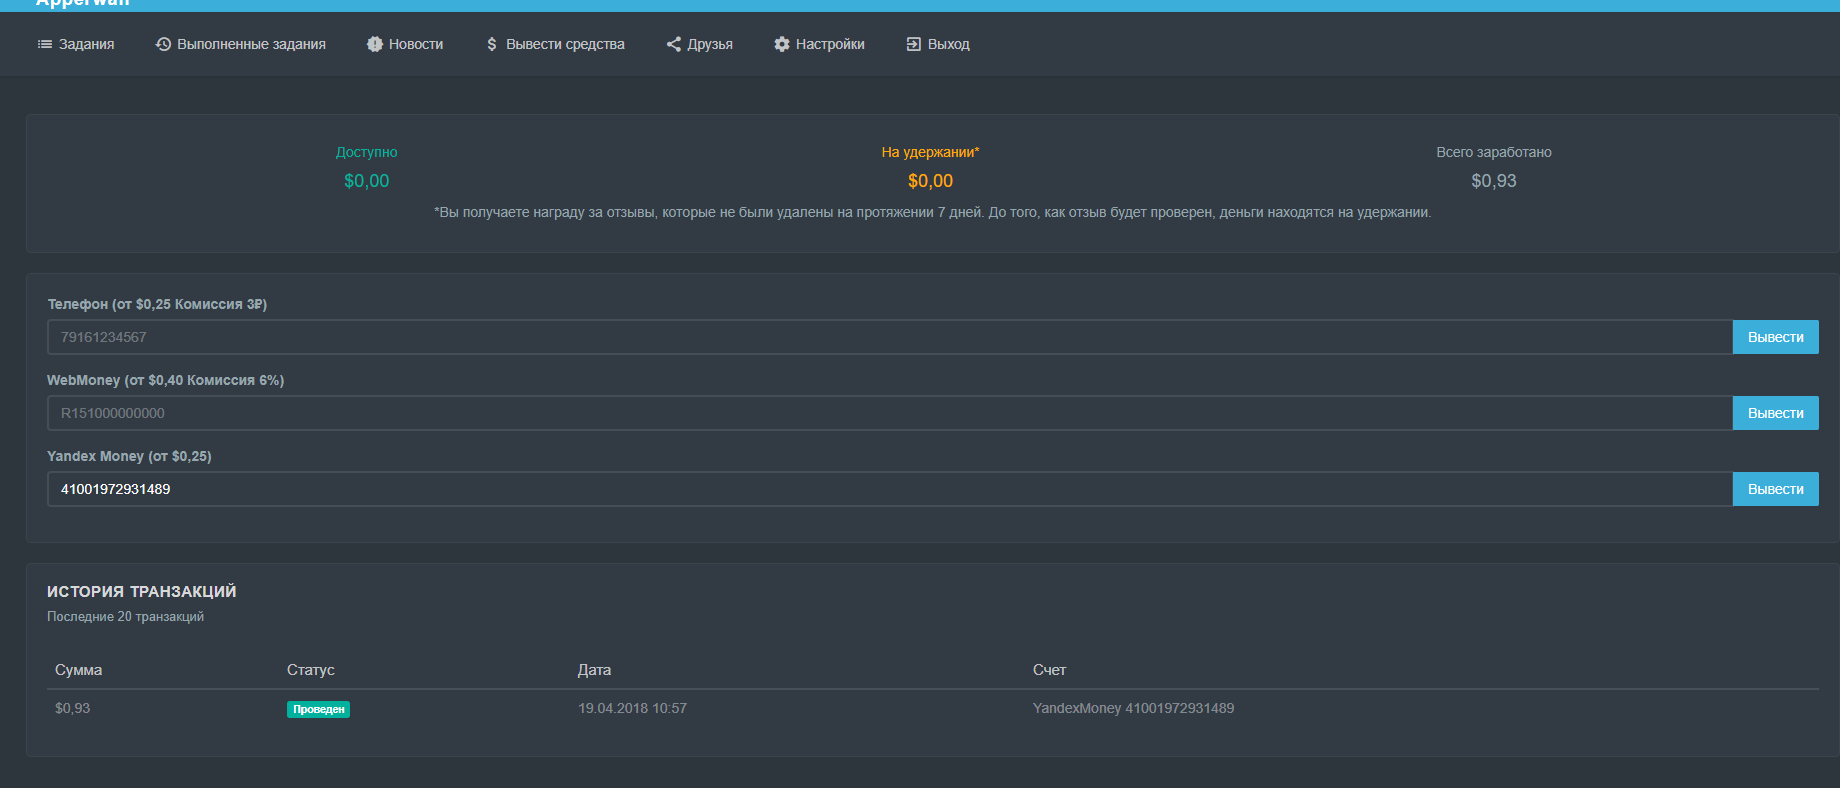
Task: Click Вывести button for the Yandex Money withdrawal
Action: coord(1775,489)
